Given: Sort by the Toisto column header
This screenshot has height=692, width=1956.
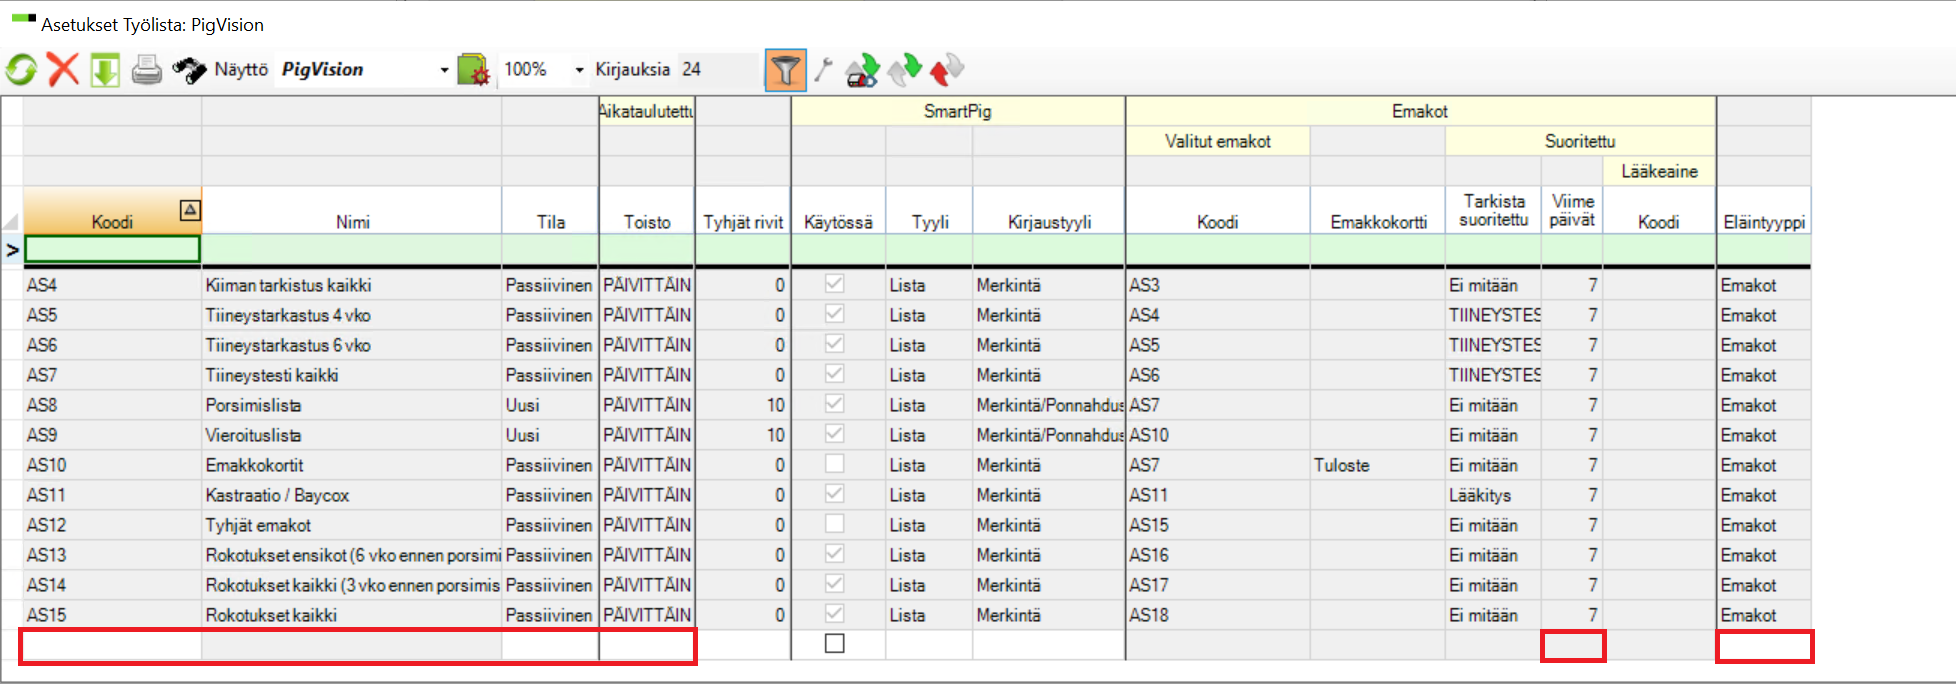Looking at the screenshot, I should tap(647, 211).
